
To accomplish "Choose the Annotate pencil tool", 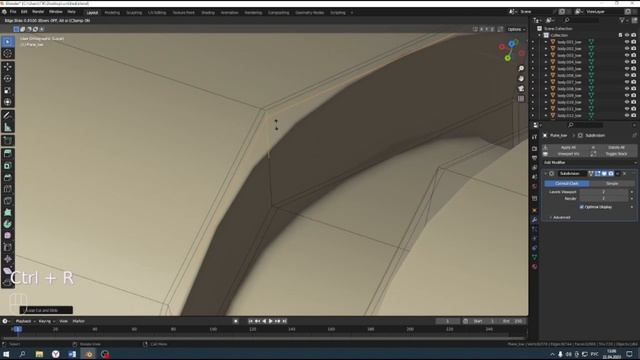I will click(8, 116).
